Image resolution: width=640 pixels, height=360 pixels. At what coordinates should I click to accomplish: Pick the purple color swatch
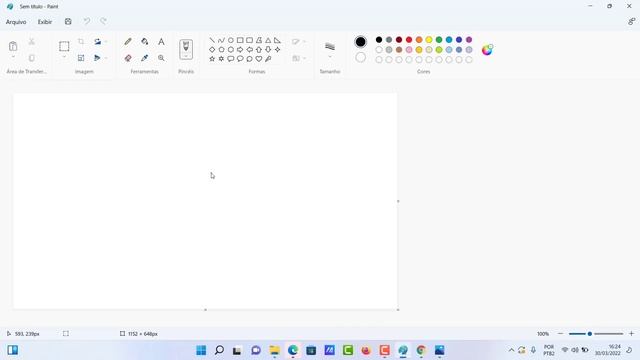469,40
